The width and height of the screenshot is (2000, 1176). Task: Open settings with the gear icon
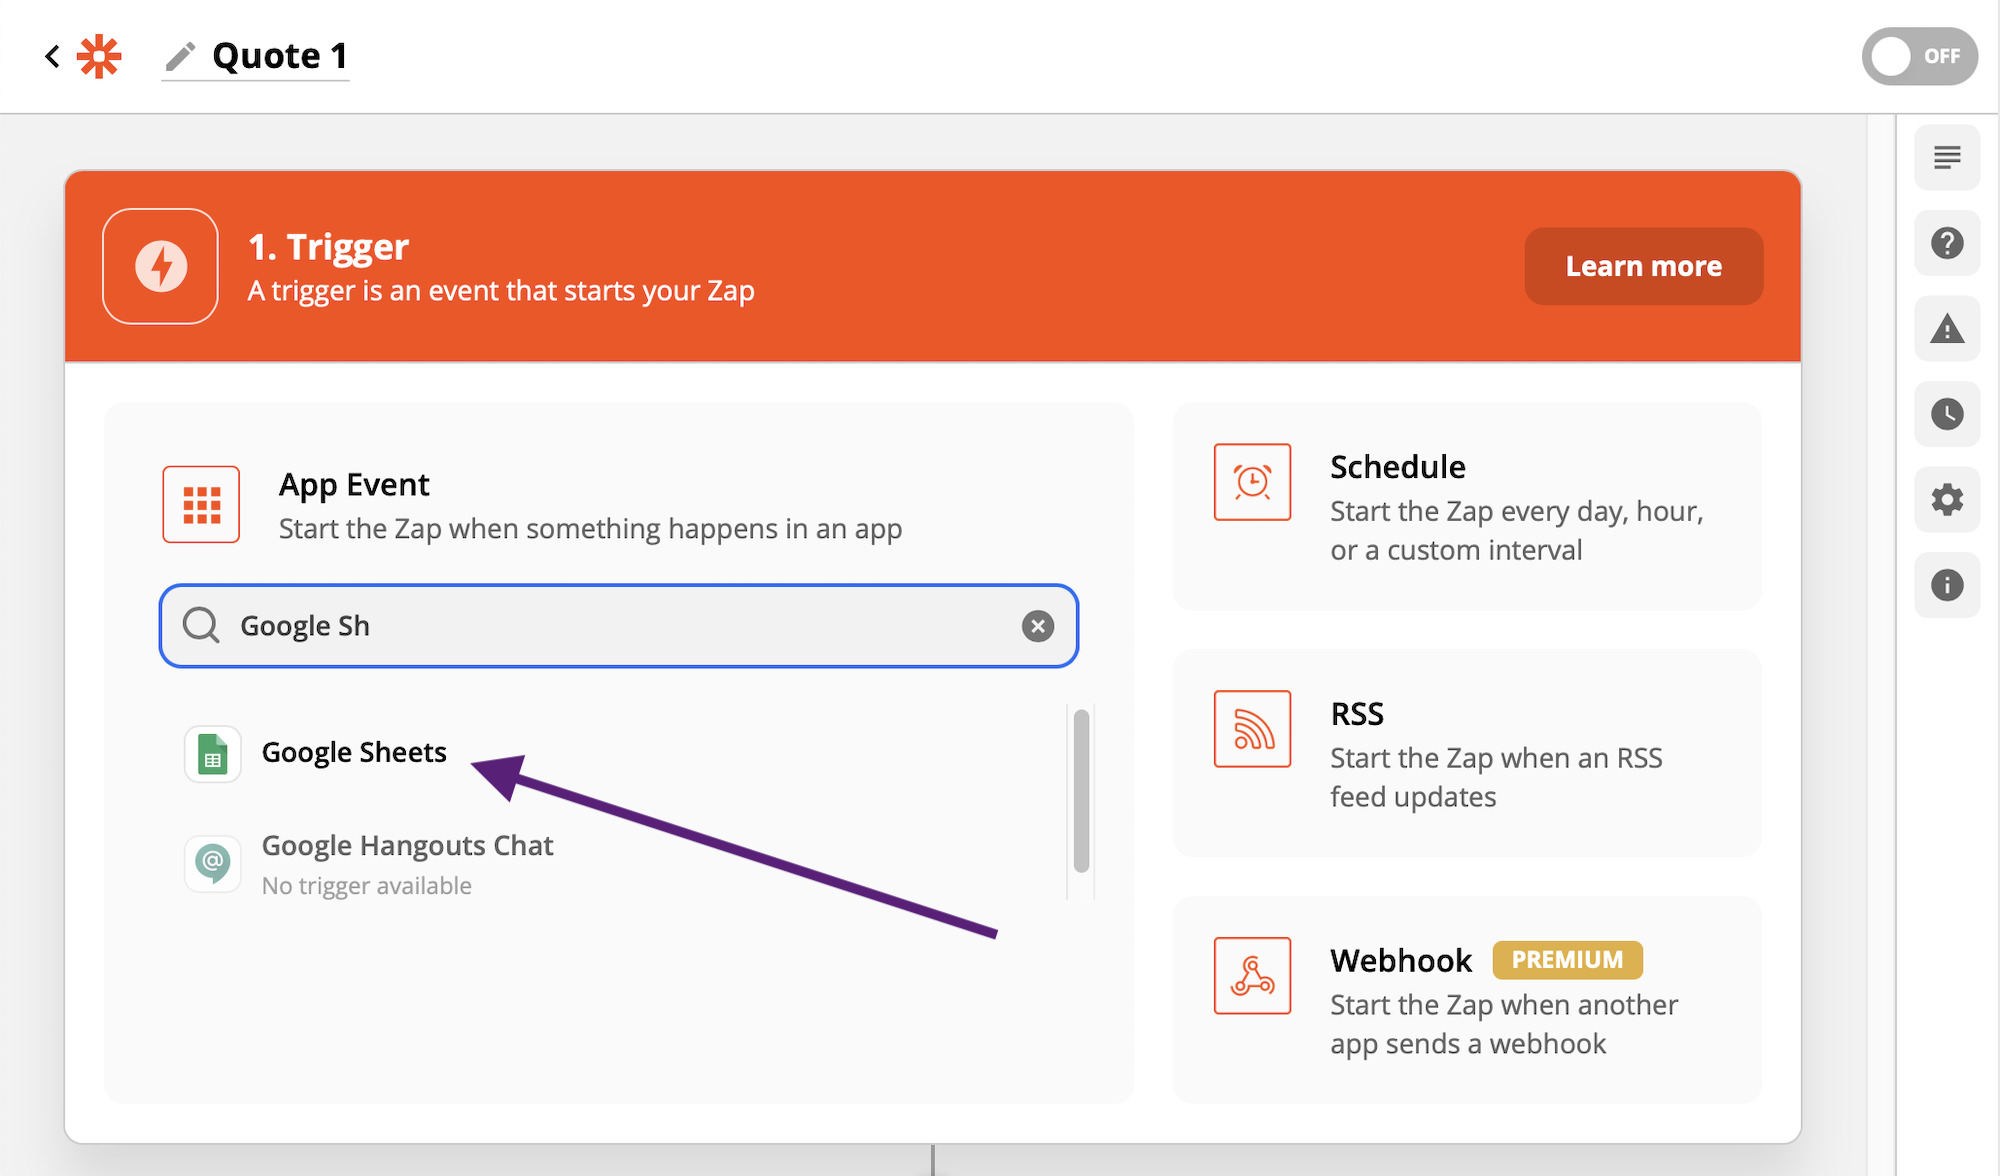[x=1946, y=499]
